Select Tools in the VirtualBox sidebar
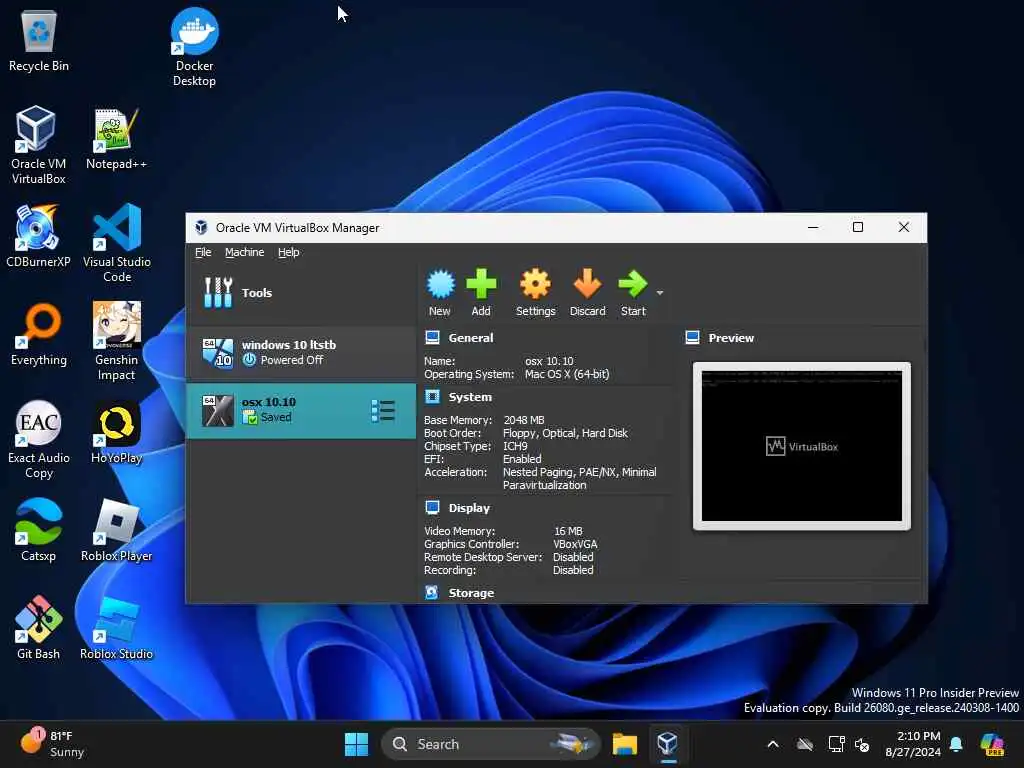Image resolution: width=1024 pixels, height=768 pixels. [x=300, y=293]
